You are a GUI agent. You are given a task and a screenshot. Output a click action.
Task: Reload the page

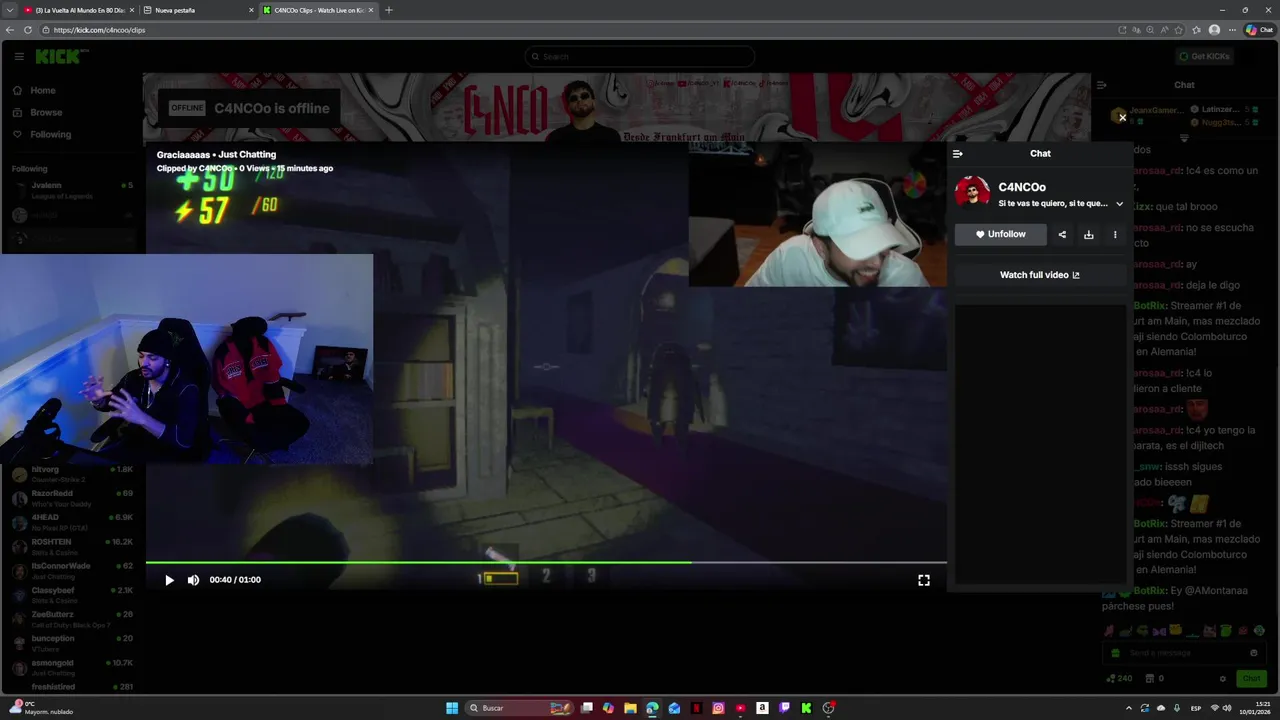(x=28, y=30)
